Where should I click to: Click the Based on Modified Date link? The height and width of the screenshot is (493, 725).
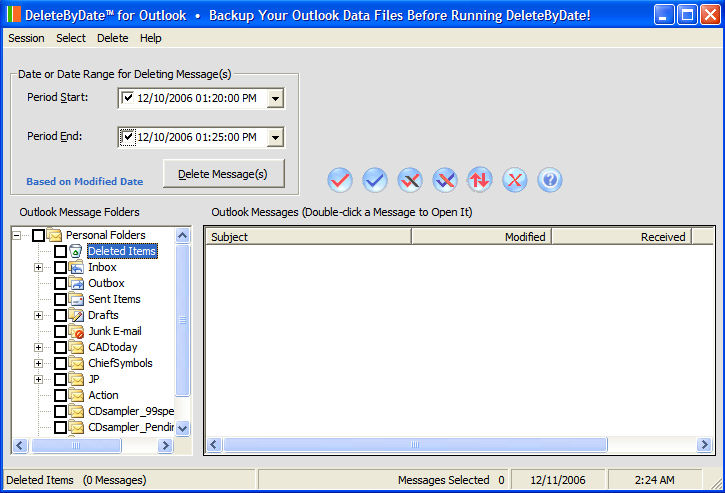(85, 181)
